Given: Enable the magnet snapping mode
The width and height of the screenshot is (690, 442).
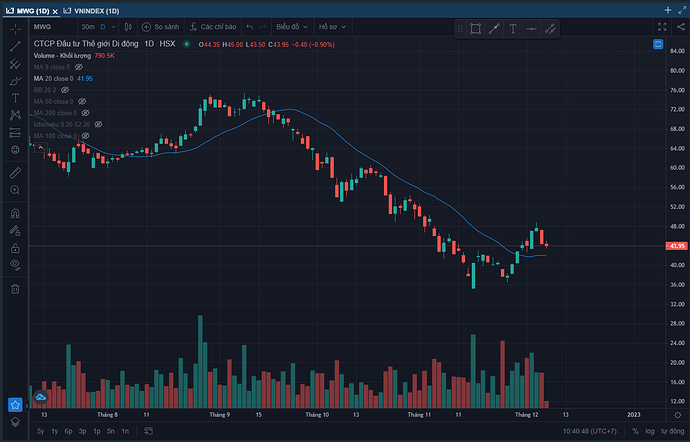Looking at the screenshot, I should (15, 213).
